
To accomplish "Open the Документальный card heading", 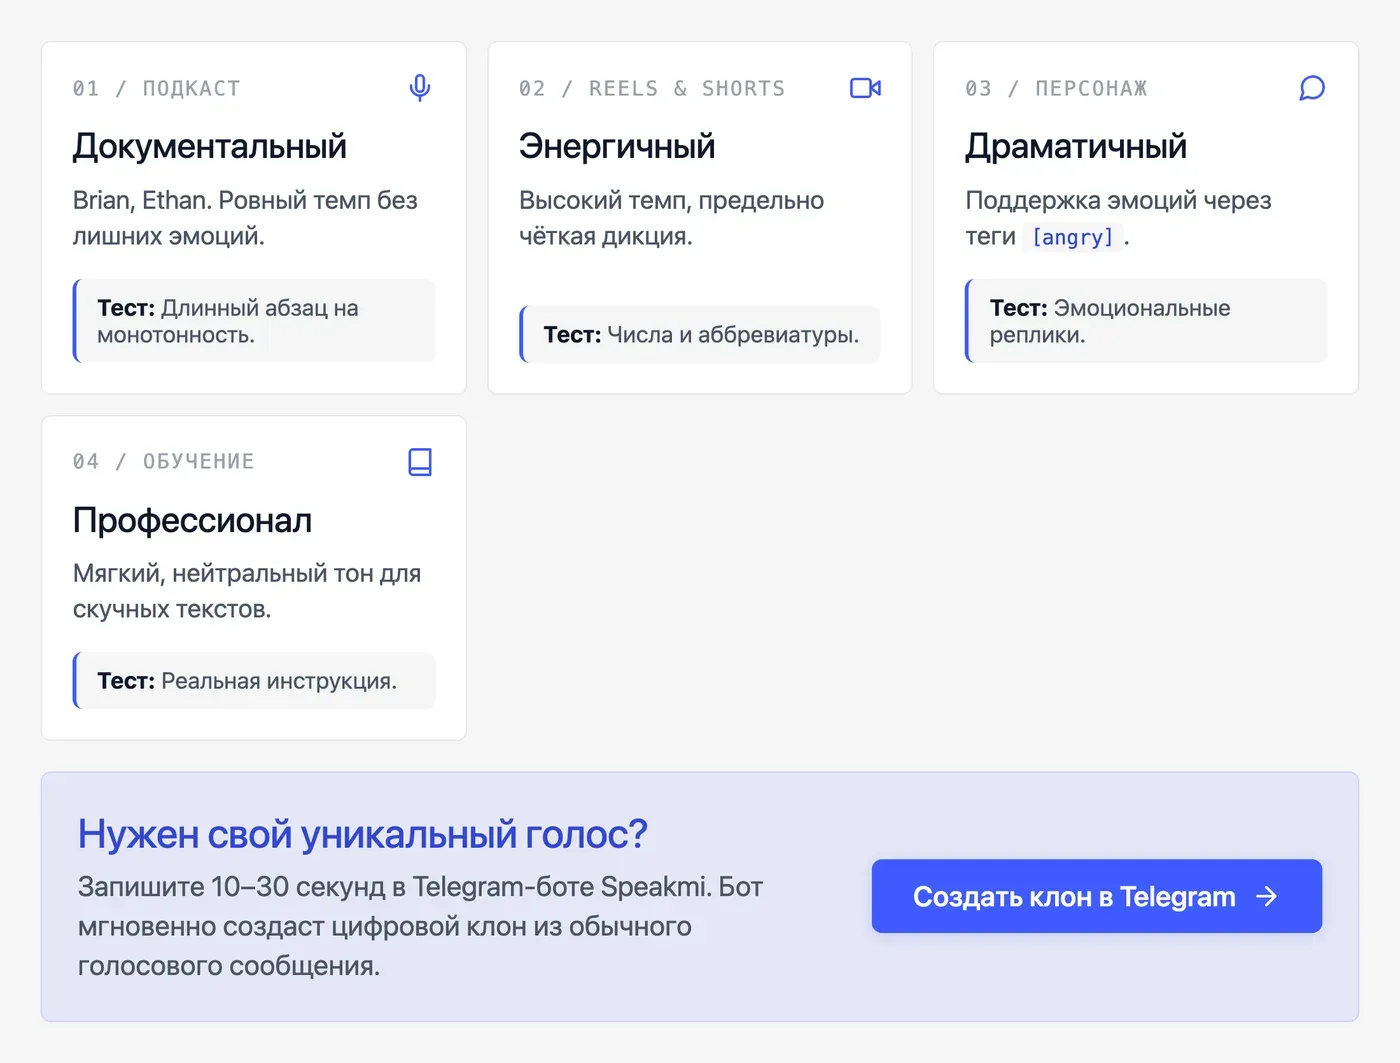I will point(210,147).
